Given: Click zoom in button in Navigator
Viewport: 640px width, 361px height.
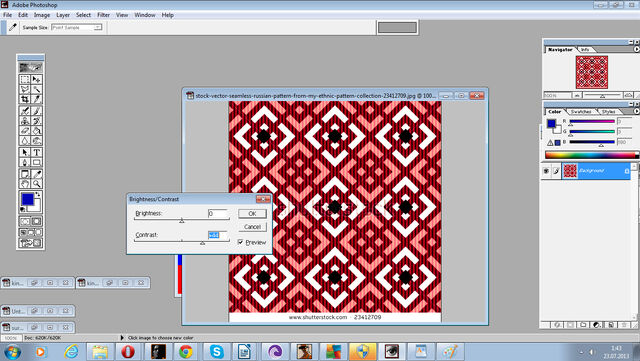Looking at the screenshot, I should pos(628,95).
